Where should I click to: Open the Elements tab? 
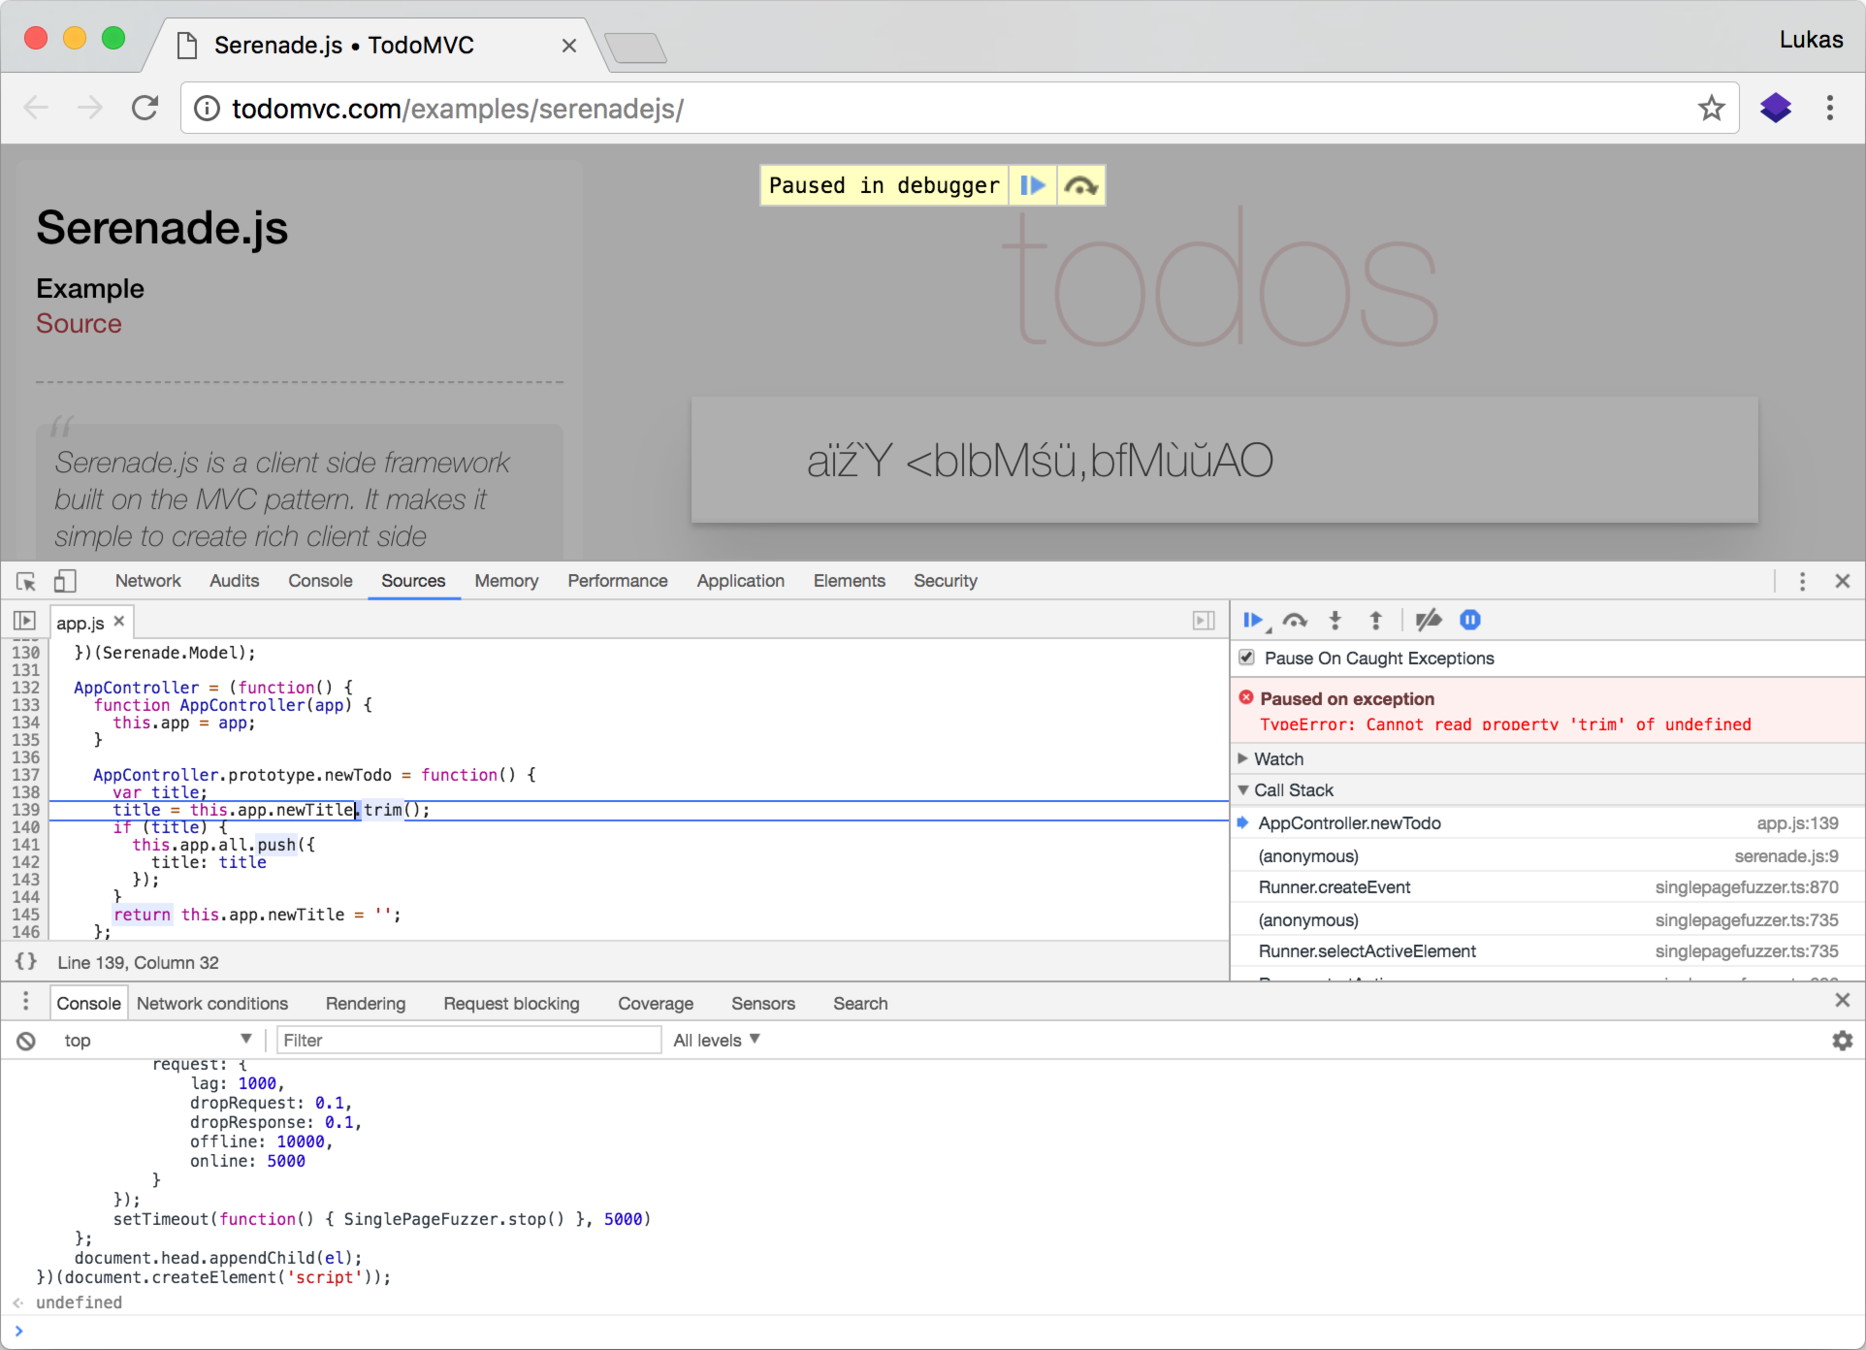point(849,581)
